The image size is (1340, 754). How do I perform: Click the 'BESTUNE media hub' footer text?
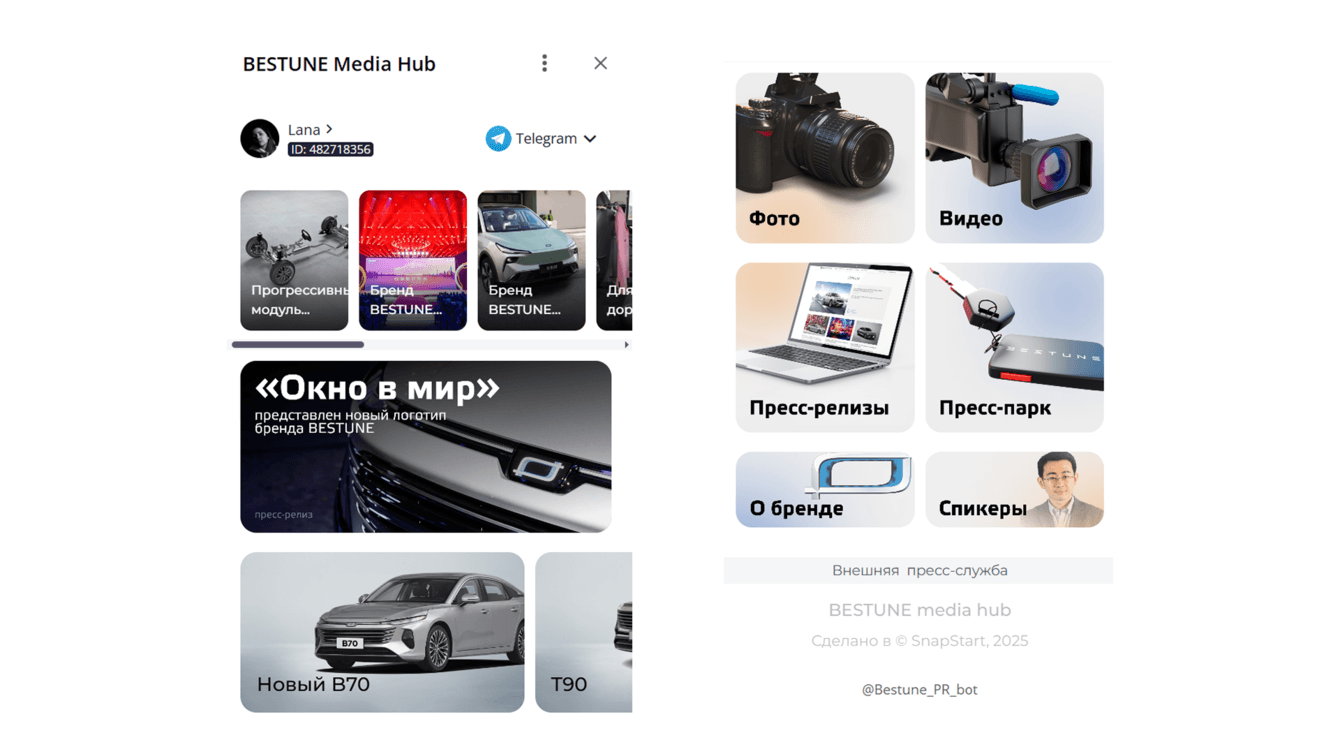[919, 610]
